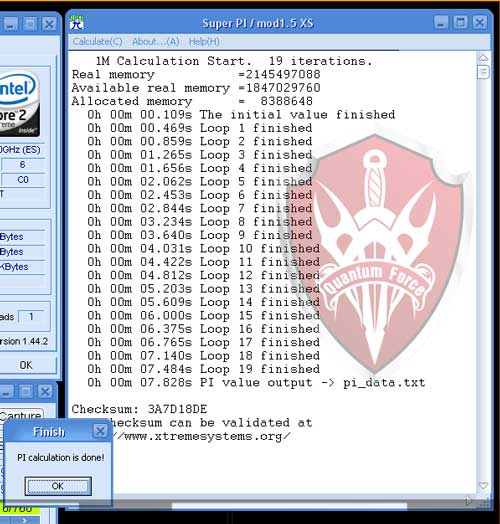
Task: Click the 'Loop 1 finished' line
Action: (200, 128)
